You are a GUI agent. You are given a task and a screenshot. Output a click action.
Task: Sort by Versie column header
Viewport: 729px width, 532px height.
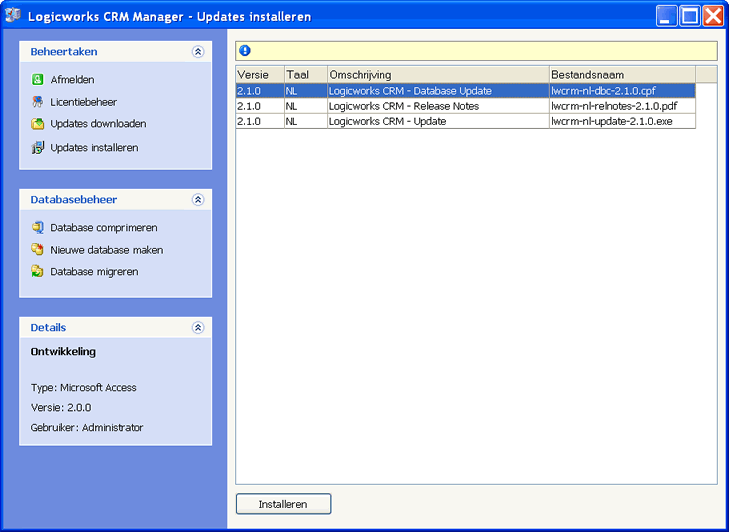click(x=260, y=74)
